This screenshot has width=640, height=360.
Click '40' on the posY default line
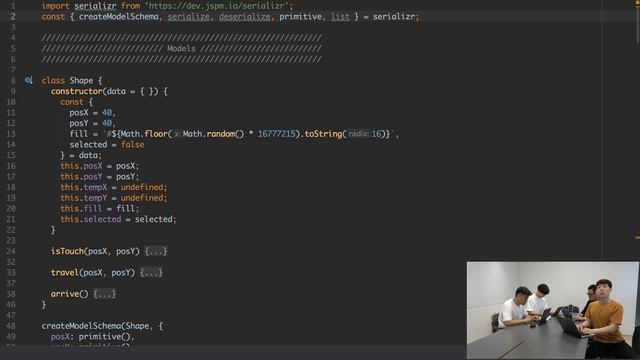[107, 123]
